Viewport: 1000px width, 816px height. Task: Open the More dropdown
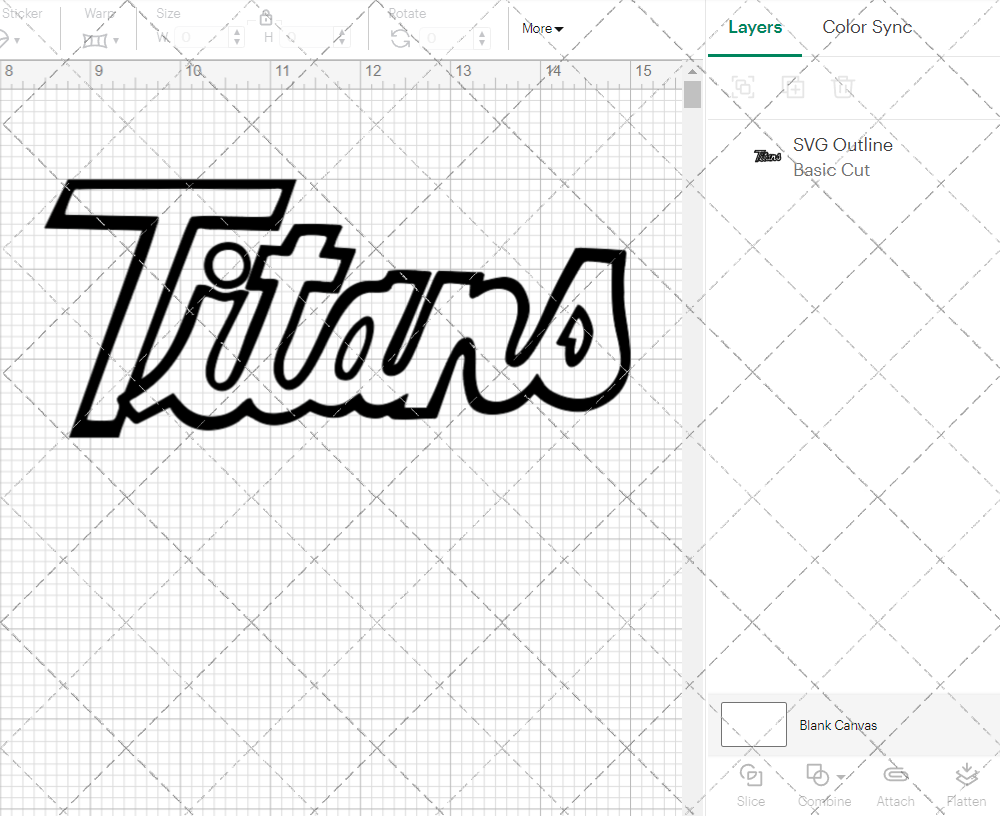point(541,29)
